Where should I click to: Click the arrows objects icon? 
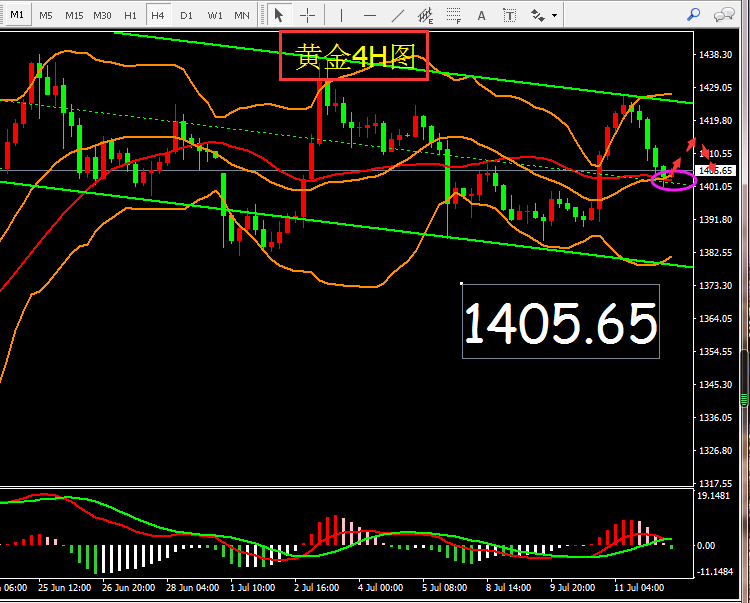(x=538, y=15)
